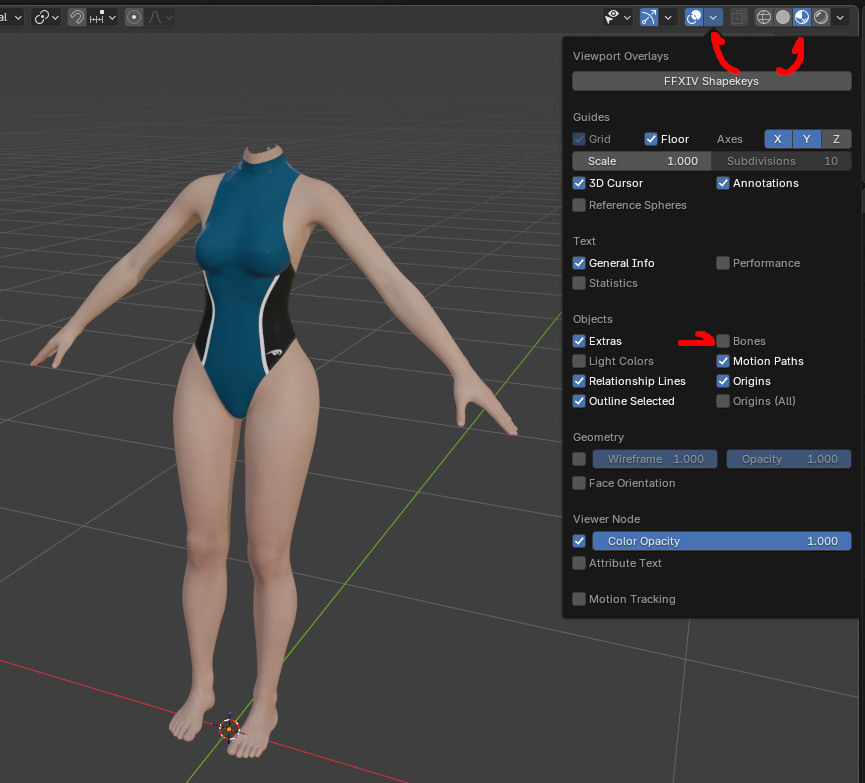Uncheck the General Info checkbox
The width and height of the screenshot is (865, 783).
579,263
